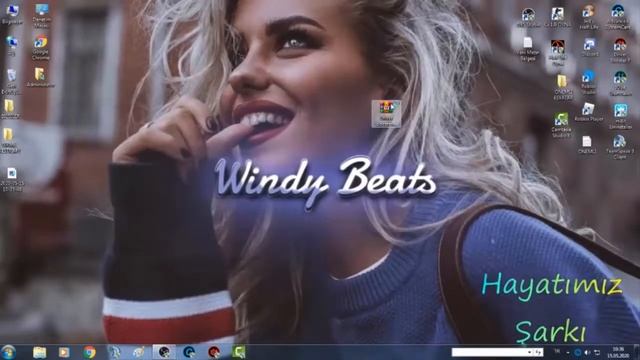
Task: Open the taskbar clock and date
Action: point(618,352)
